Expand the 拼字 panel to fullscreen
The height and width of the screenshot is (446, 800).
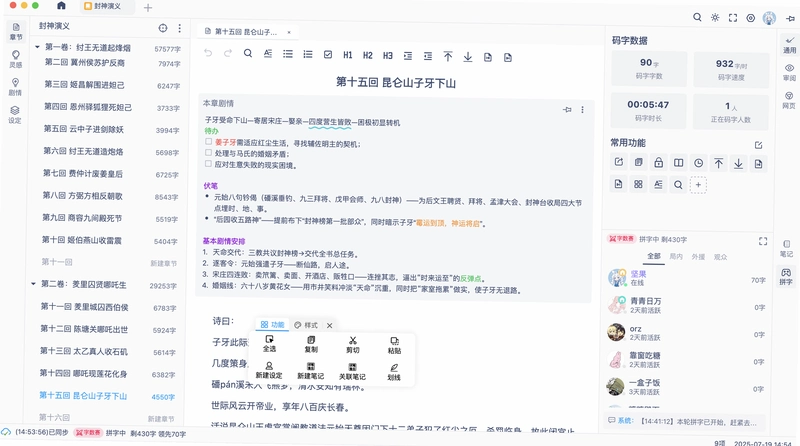(763, 241)
